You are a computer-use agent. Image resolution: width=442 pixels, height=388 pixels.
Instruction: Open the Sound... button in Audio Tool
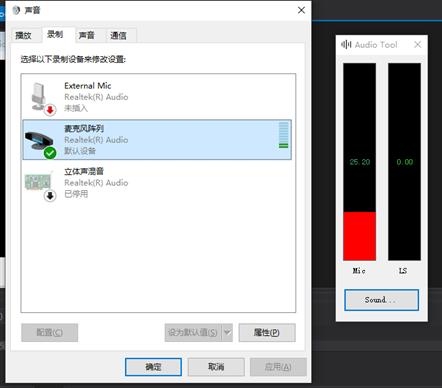tap(381, 300)
